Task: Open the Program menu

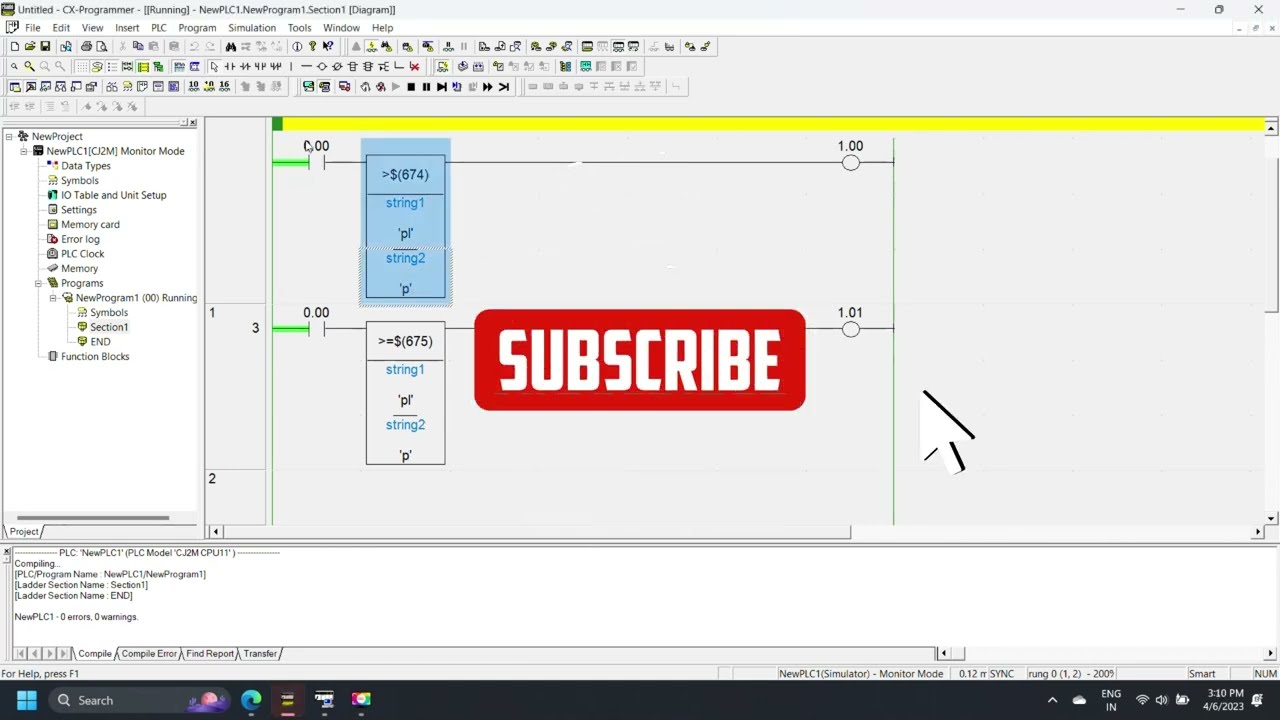Action: click(197, 27)
